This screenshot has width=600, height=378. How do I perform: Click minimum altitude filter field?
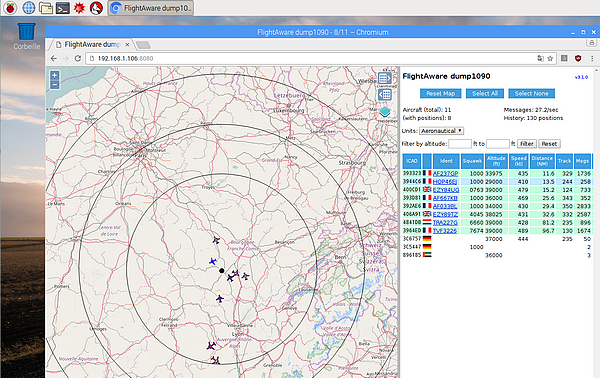[460, 144]
